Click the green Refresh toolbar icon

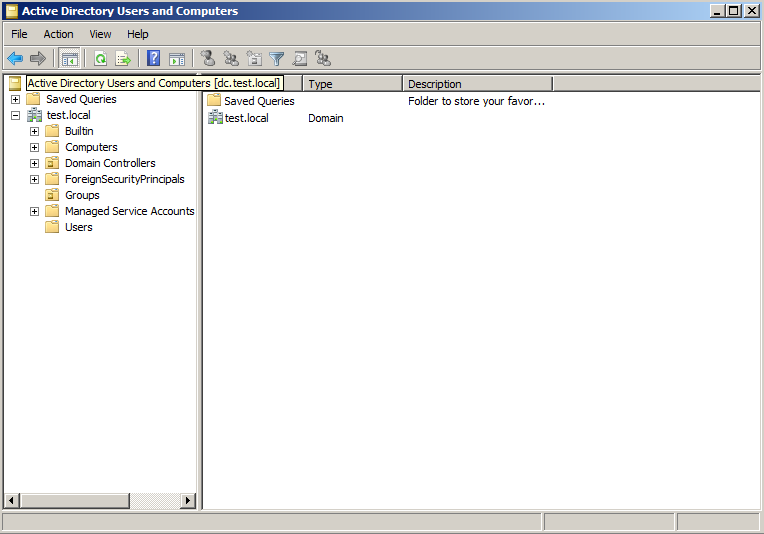(100, 59)
